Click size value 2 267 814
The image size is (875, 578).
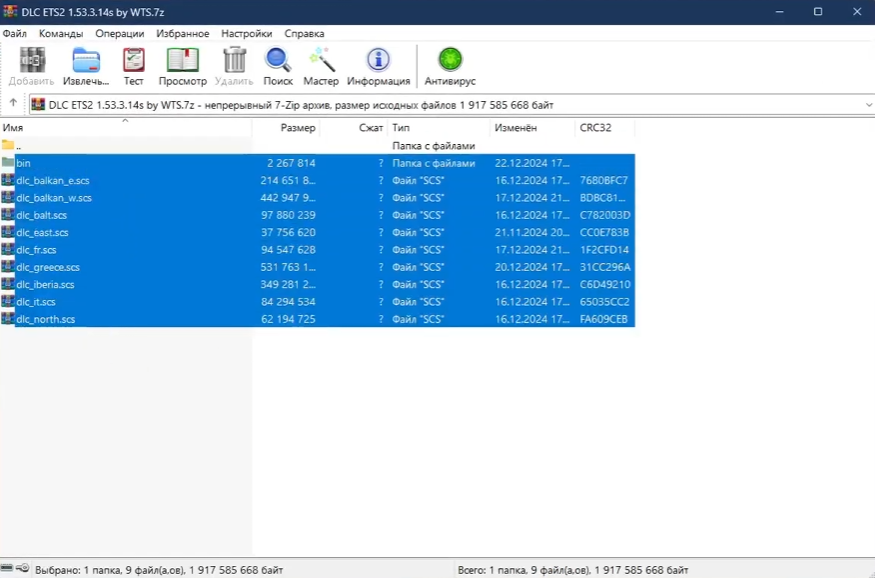click(x=291, y=163)
